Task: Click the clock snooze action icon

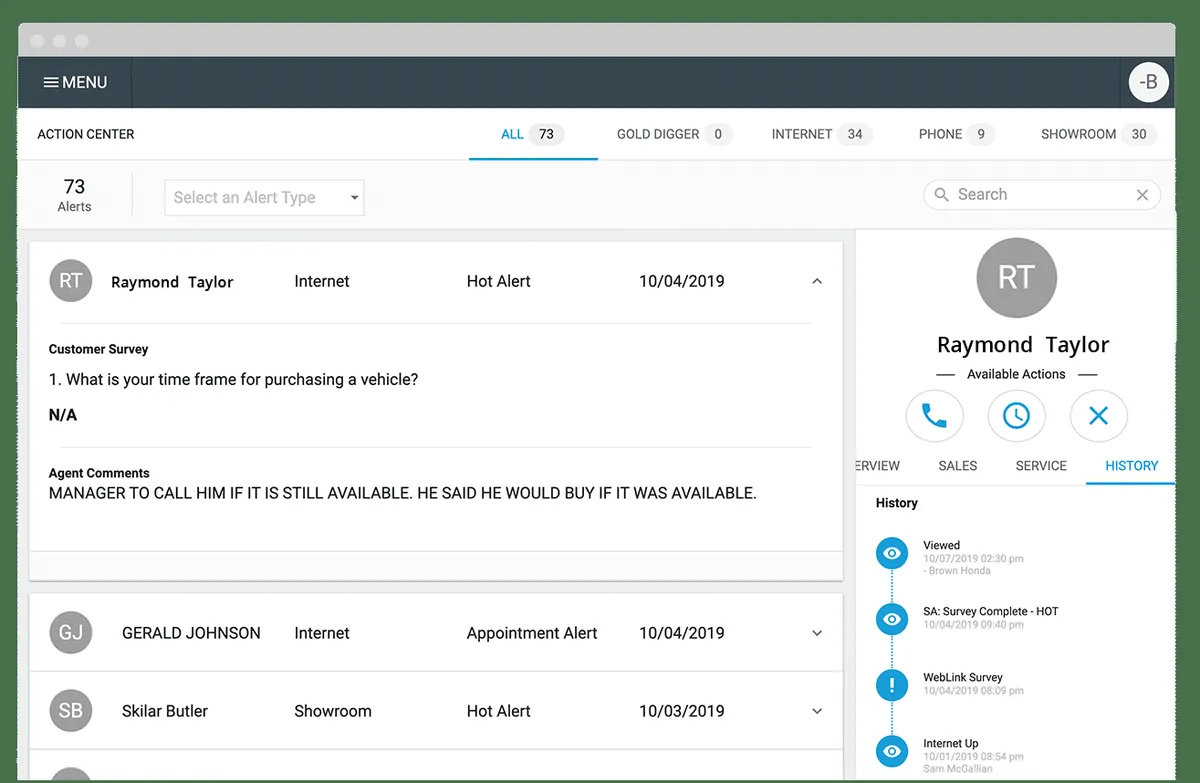Action: click(x=1016, y=415)
